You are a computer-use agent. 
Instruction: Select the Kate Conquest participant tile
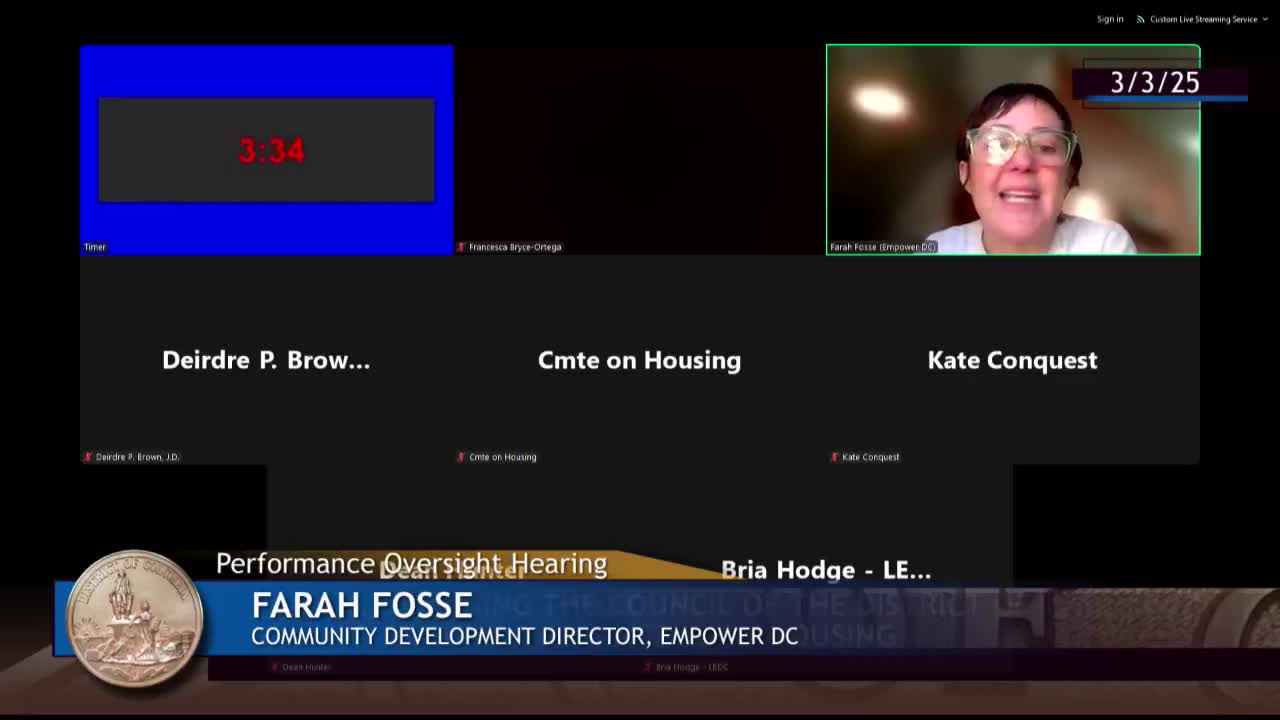tap(1013, 360)
